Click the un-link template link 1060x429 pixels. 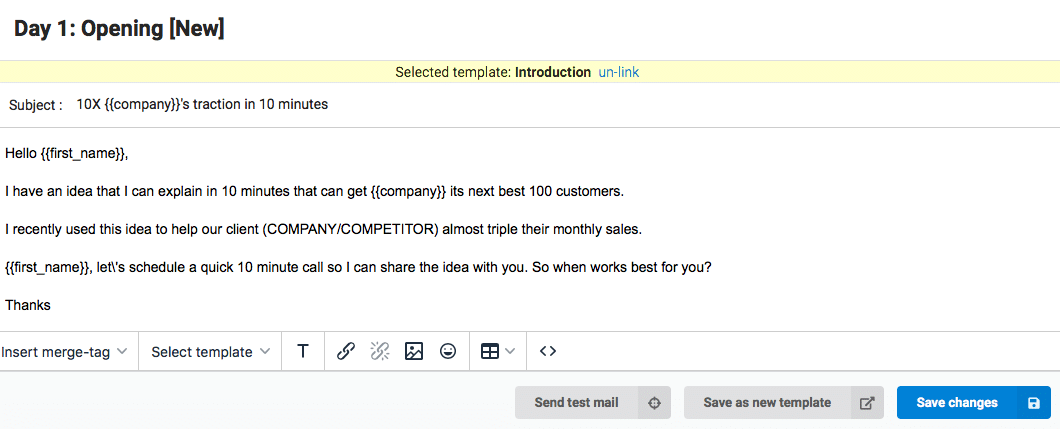pyautogui.click(x=619, y=72)
